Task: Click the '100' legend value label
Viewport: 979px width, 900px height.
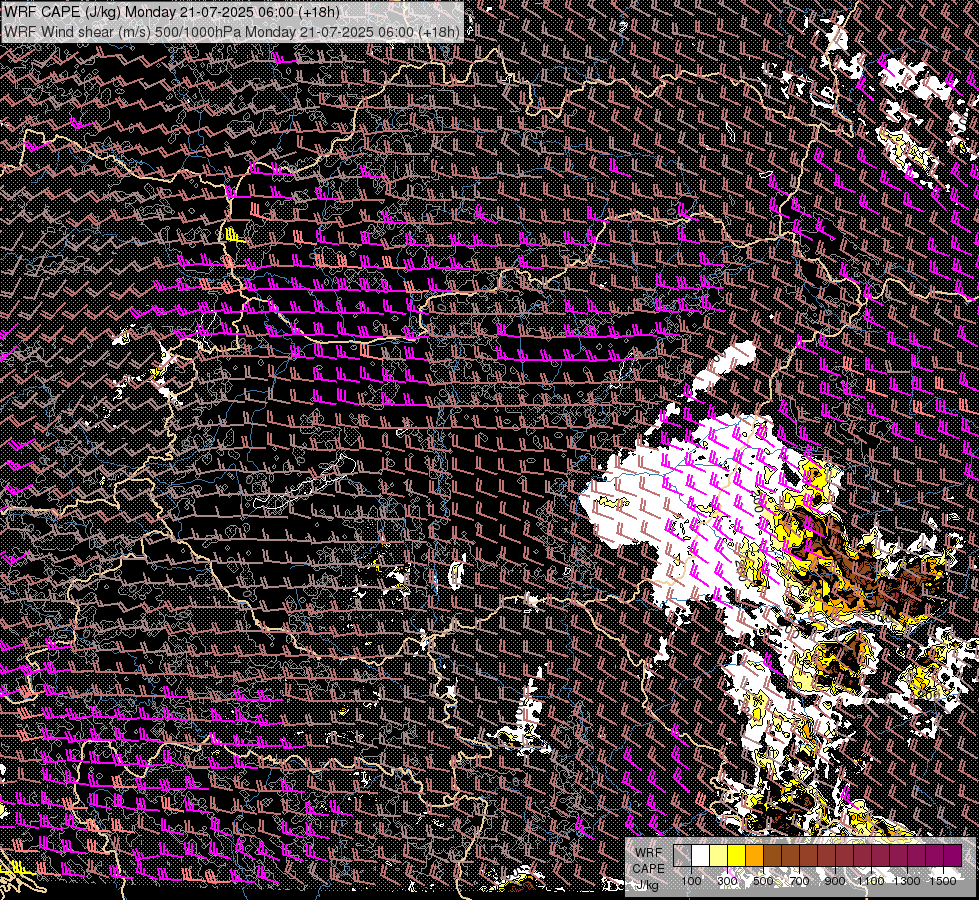Action: [691, 881]
